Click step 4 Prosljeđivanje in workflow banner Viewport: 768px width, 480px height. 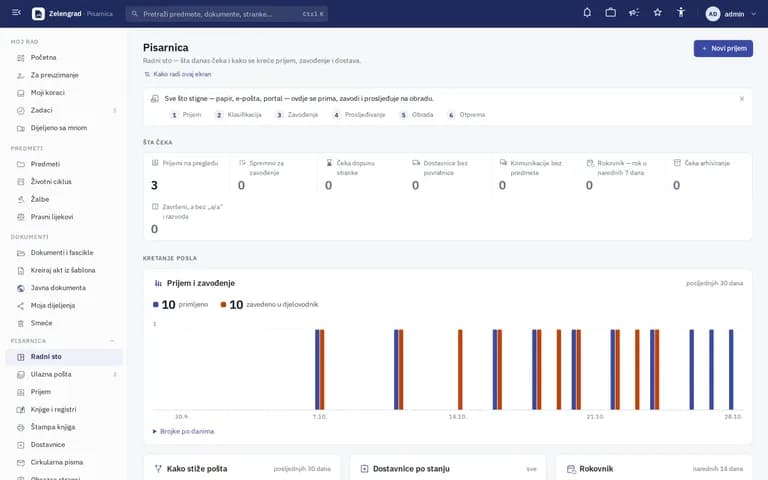pyautogui.click(x=359, y=115)
